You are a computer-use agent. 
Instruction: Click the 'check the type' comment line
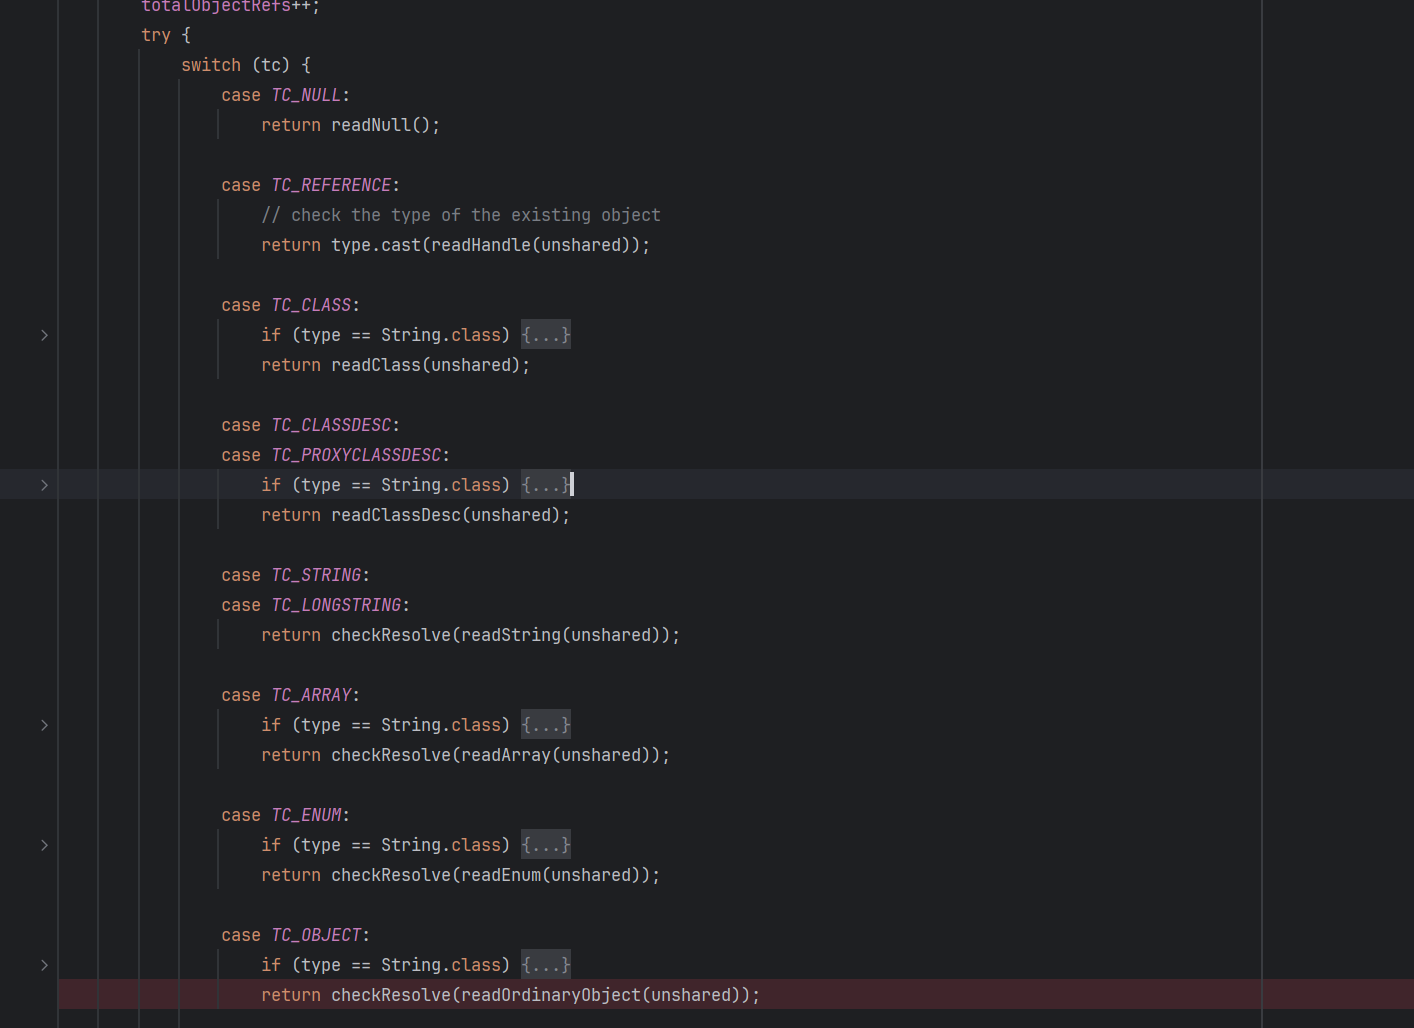click(460, 215)
